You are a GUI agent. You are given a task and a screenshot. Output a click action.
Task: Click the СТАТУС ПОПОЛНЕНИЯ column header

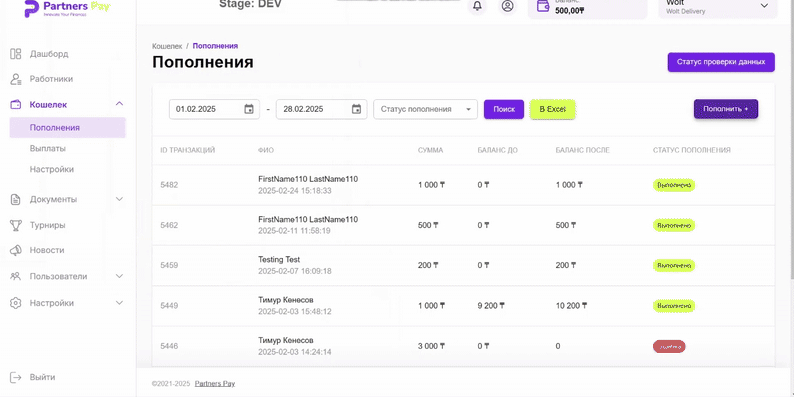point(692,150)
